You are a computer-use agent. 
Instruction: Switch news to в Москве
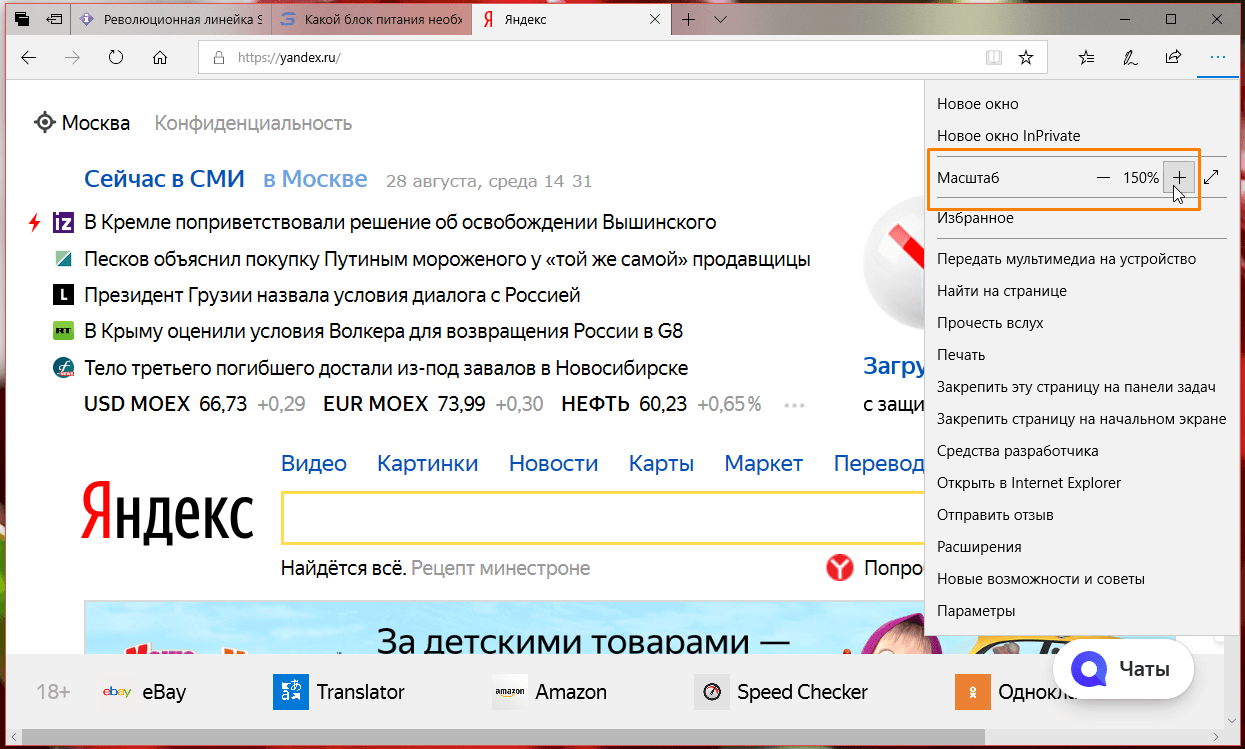pos(315,179)
